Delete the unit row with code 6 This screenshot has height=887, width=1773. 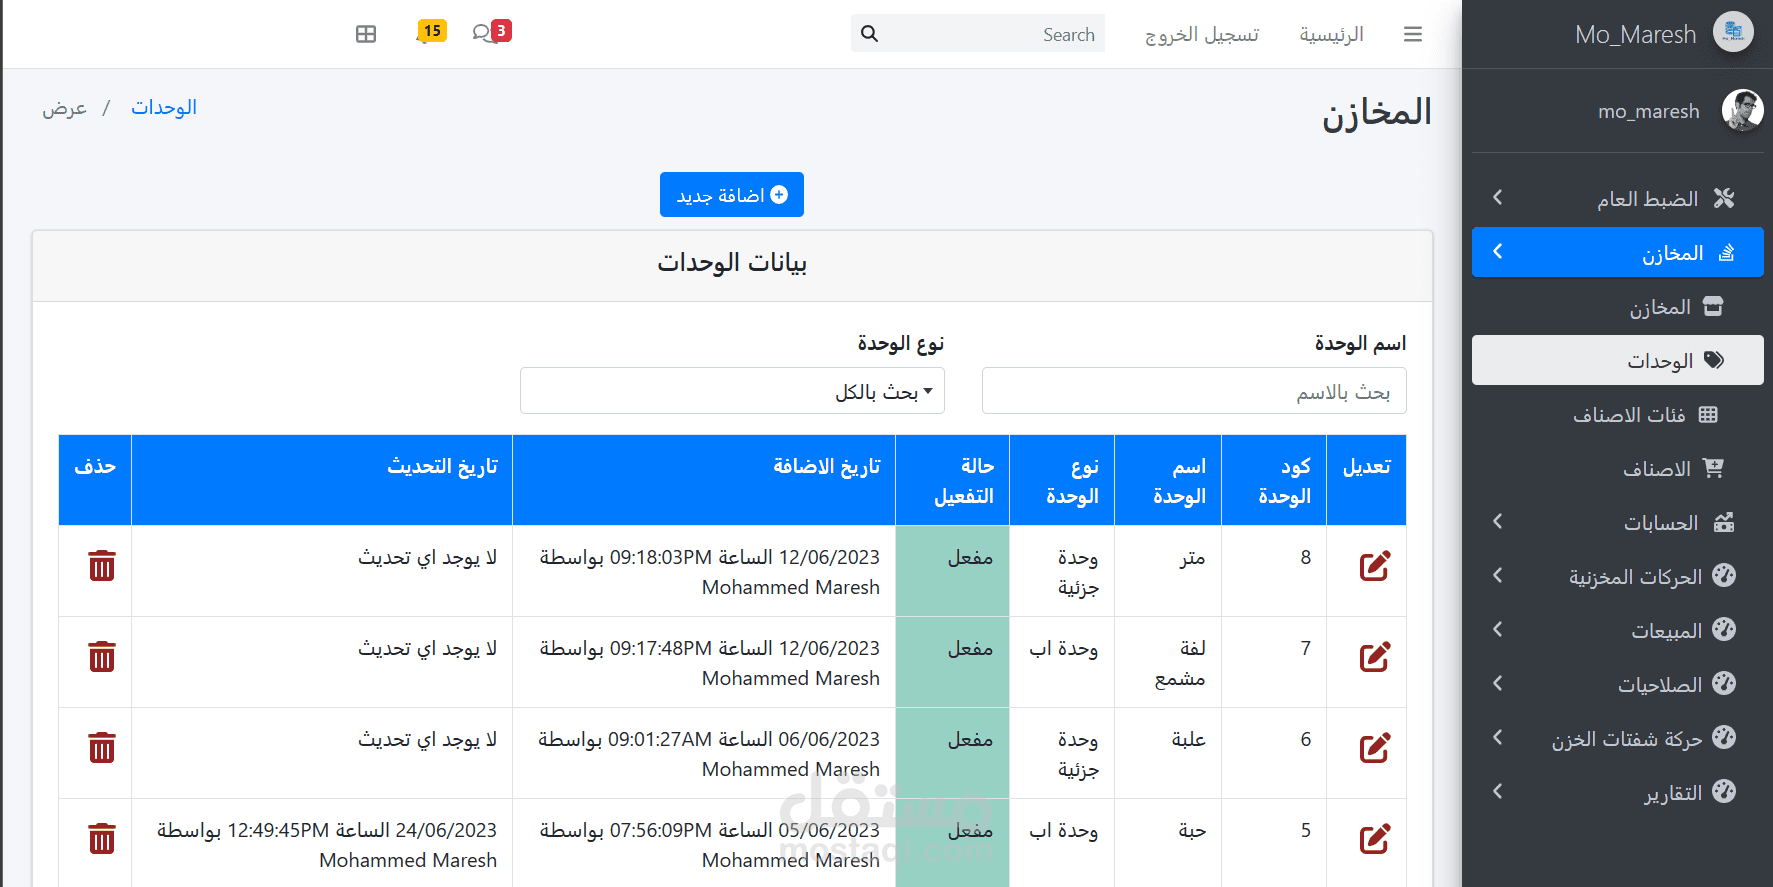click(x=102, y=748)
